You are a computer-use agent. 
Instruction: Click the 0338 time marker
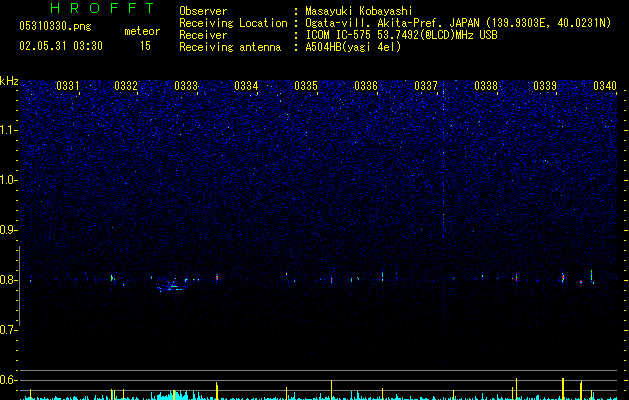[x=486, y=86]
